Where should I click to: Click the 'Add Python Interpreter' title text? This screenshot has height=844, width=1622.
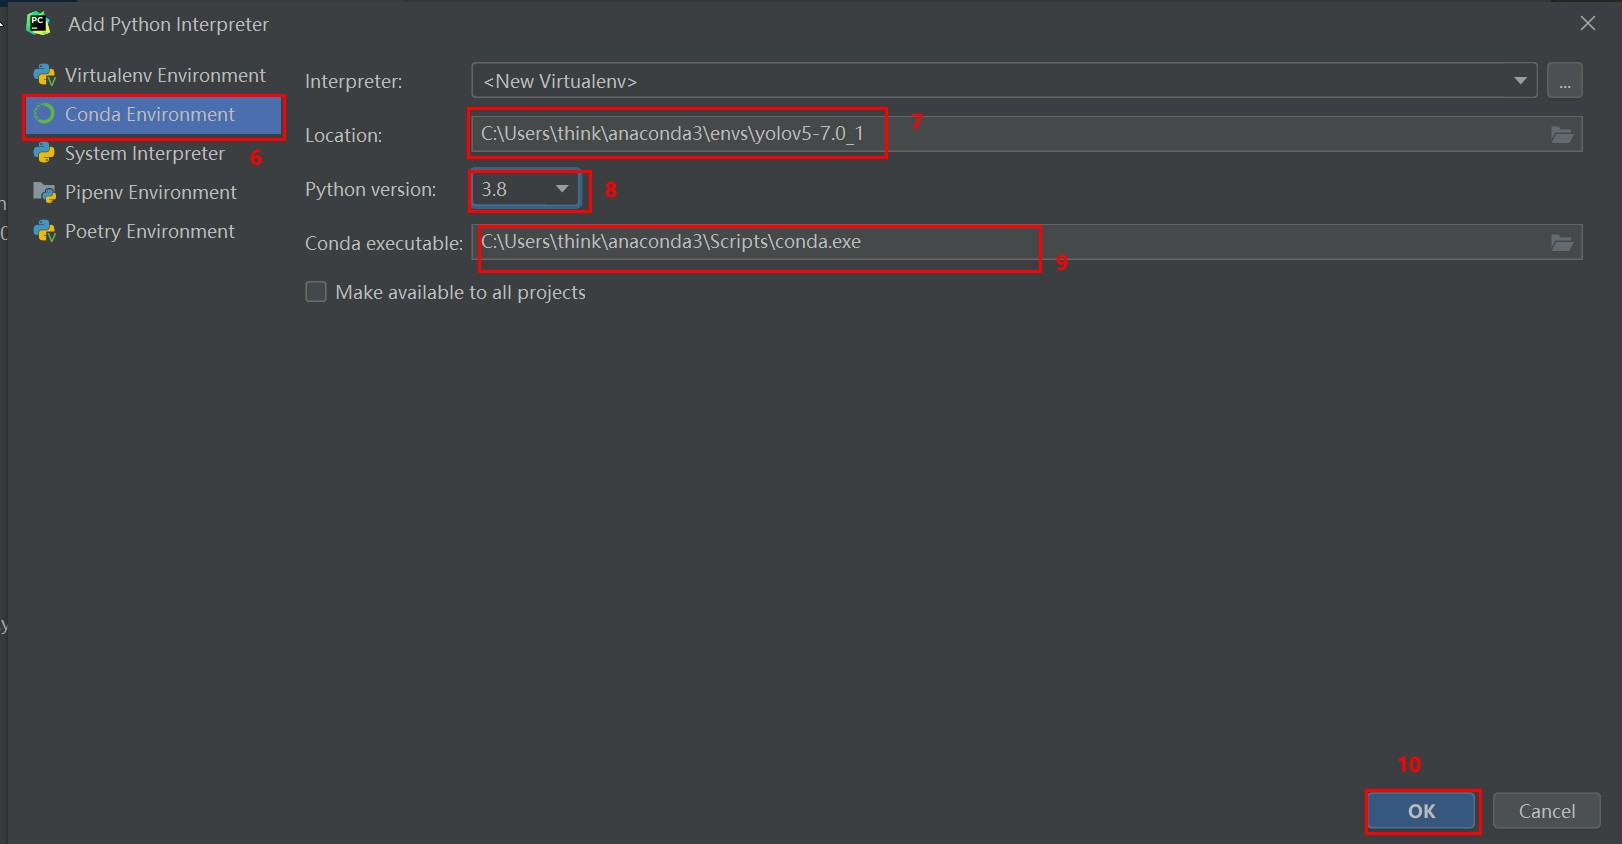(168, 24)
